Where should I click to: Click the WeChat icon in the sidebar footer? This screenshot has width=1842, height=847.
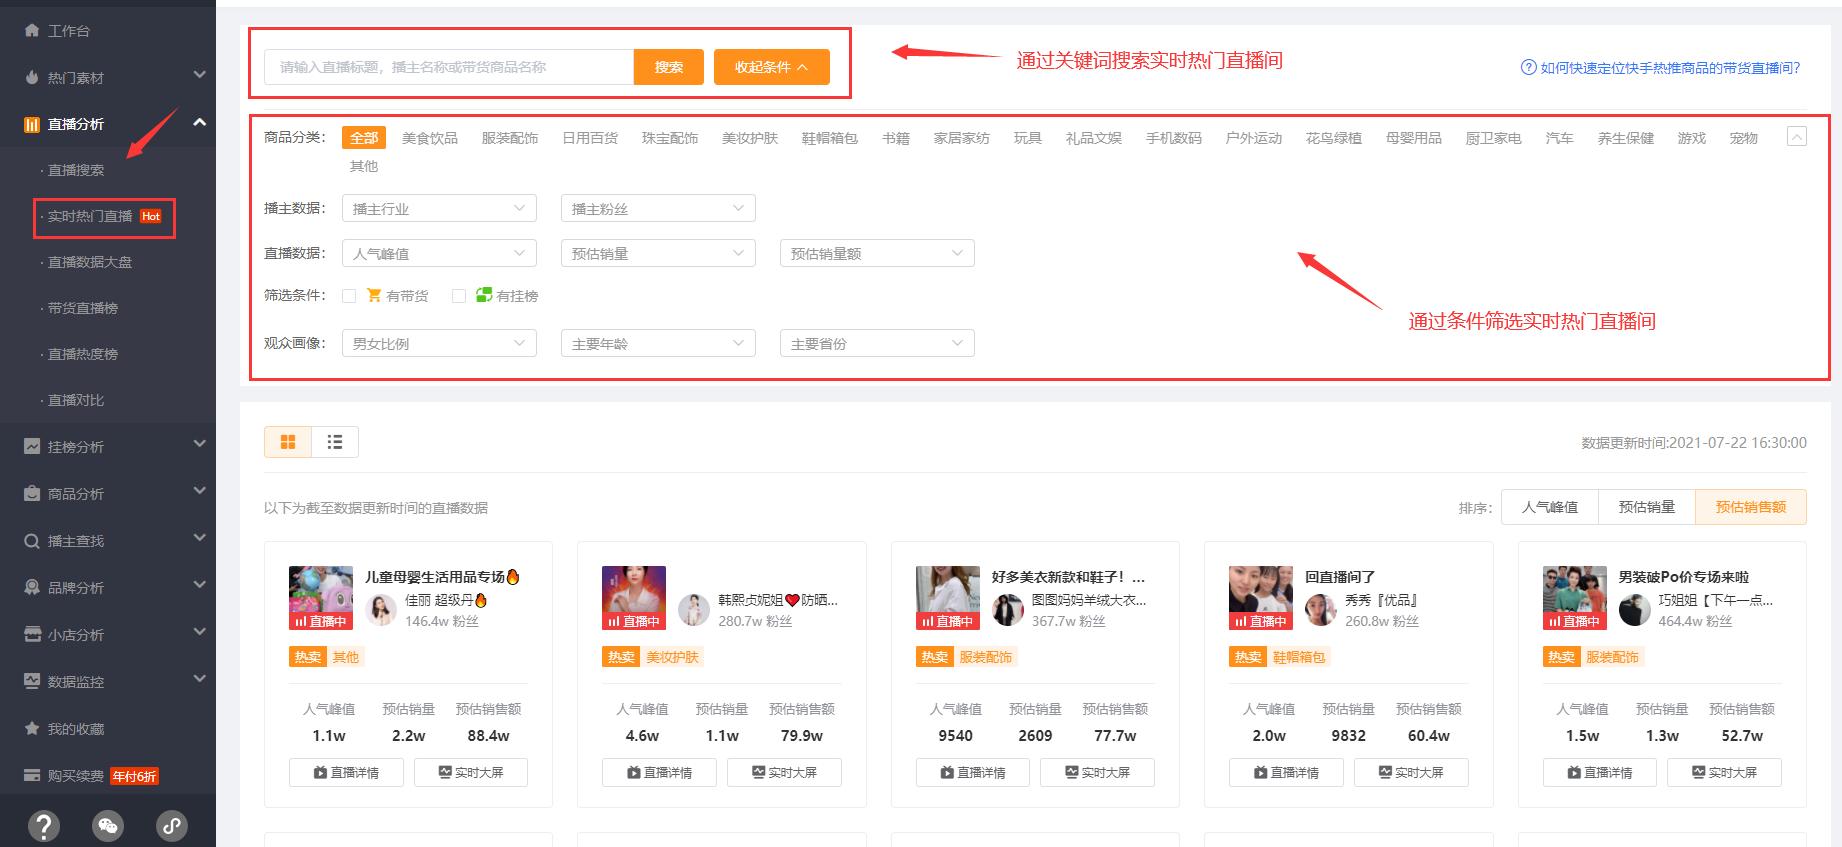(108, 825)
